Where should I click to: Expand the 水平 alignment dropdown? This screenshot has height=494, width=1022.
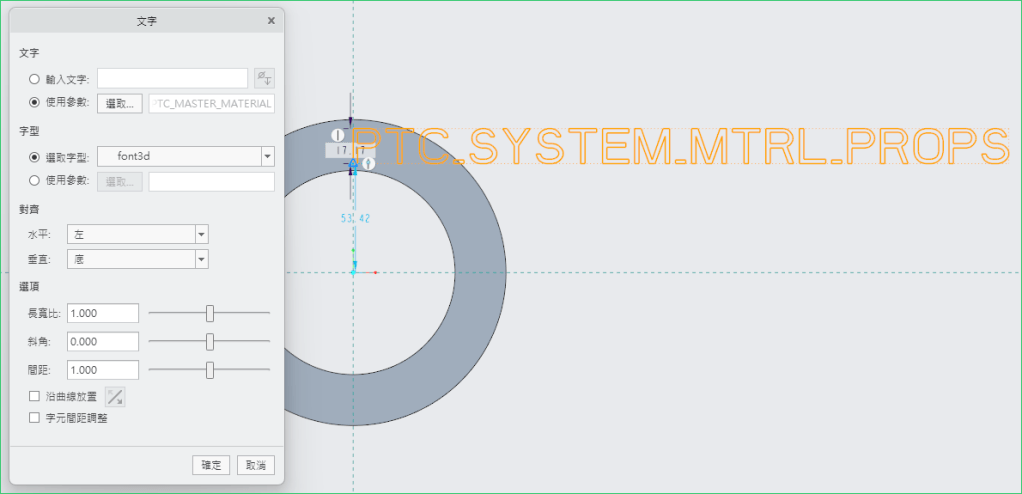click(201, 234)
